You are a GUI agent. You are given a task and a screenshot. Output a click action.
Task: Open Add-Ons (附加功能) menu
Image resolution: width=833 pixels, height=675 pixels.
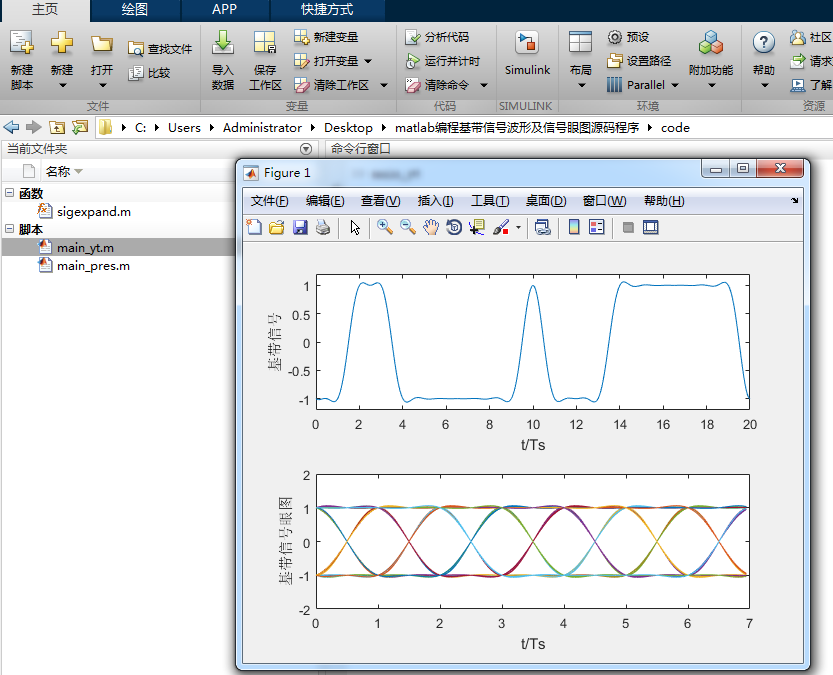point(711,59)
